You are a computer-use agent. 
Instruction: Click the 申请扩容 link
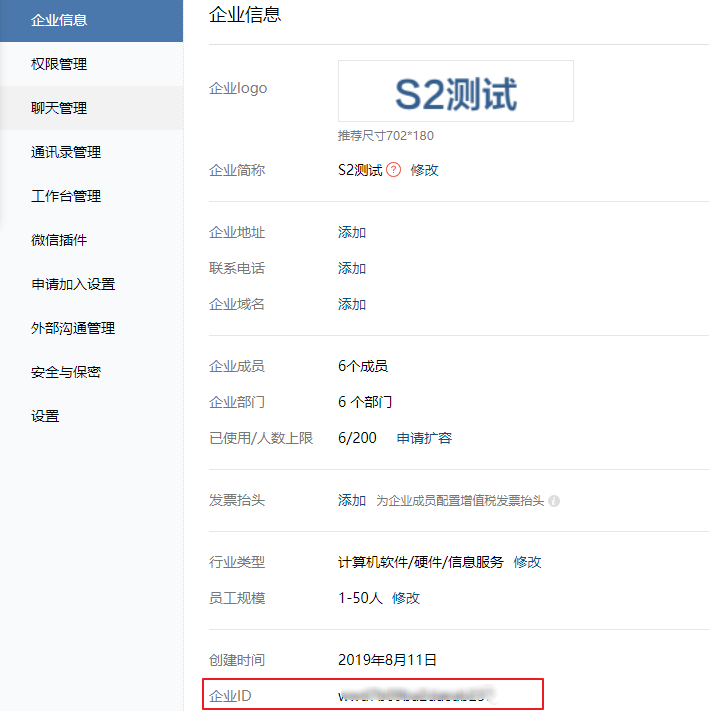424,438
